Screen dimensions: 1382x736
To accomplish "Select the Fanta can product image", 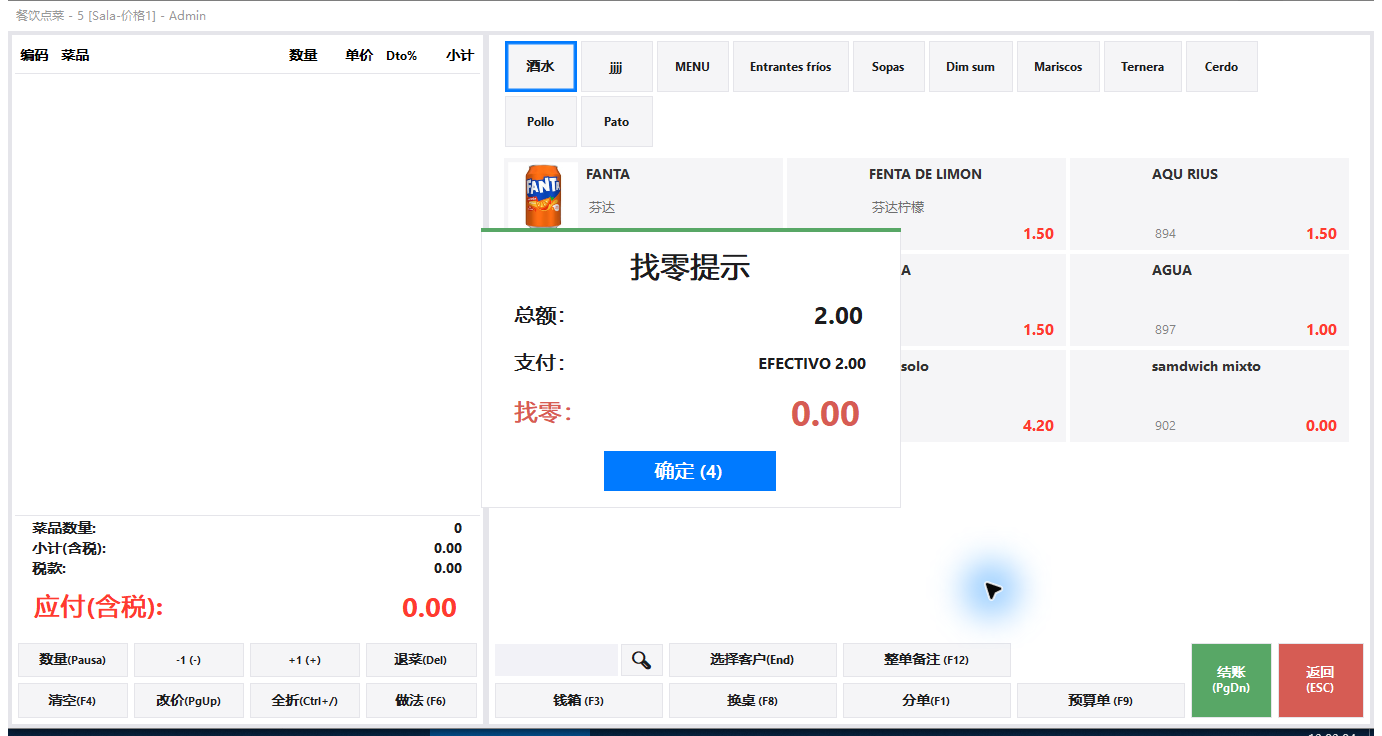I will [x=543, y=196].
